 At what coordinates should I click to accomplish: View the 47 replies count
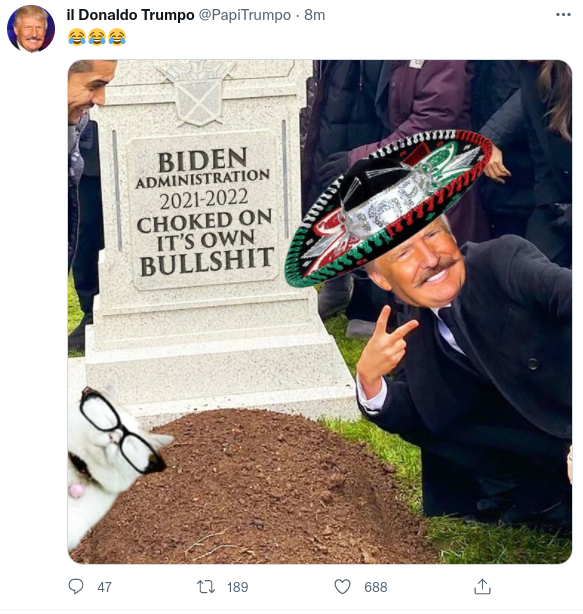[x=104, y=587]
